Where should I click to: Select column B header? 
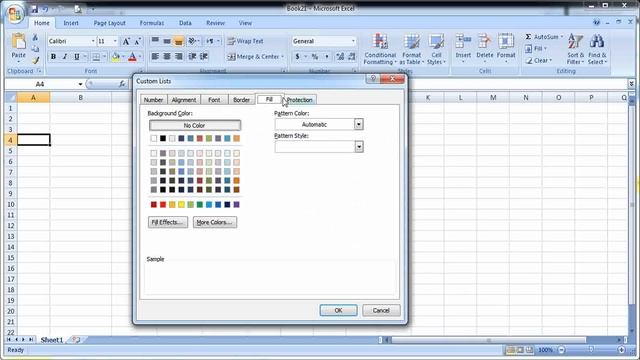point(80,98)
